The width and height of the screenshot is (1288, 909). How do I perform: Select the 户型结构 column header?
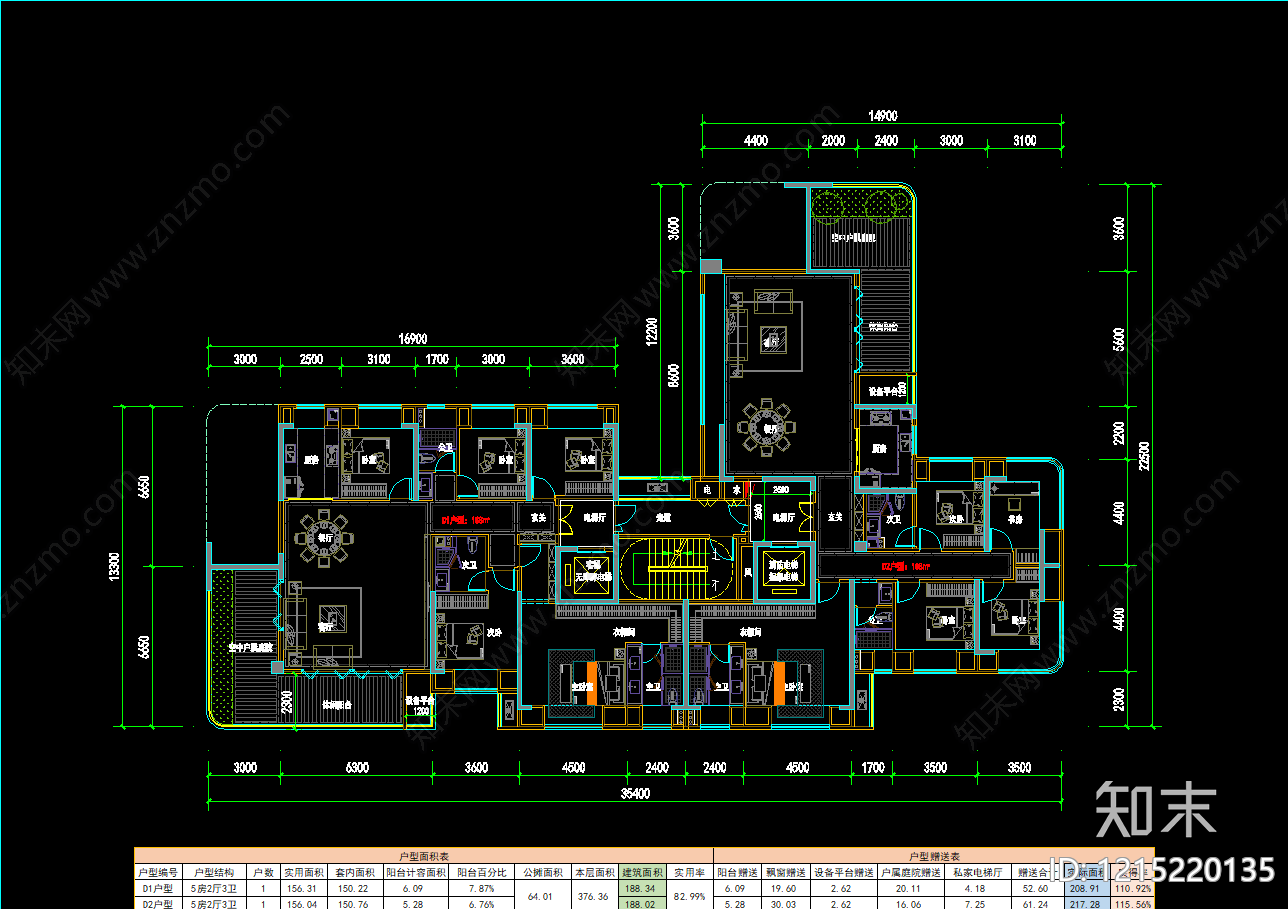pos(213,872)
